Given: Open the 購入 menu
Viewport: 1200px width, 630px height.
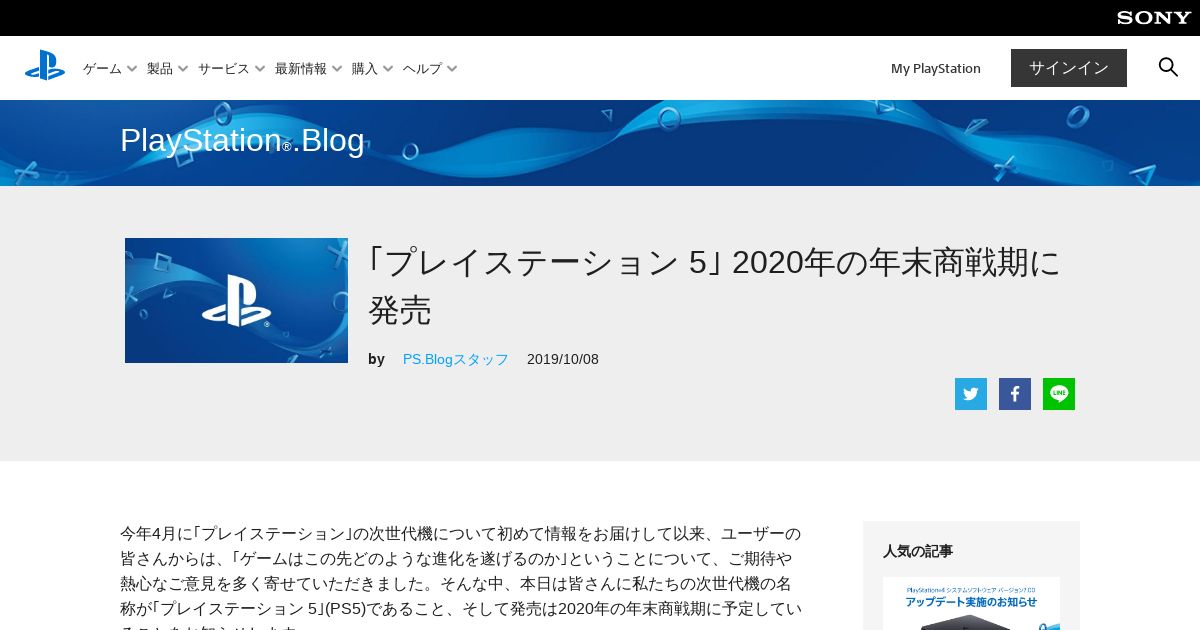Looking at the screenshot, I should [365, 69].
